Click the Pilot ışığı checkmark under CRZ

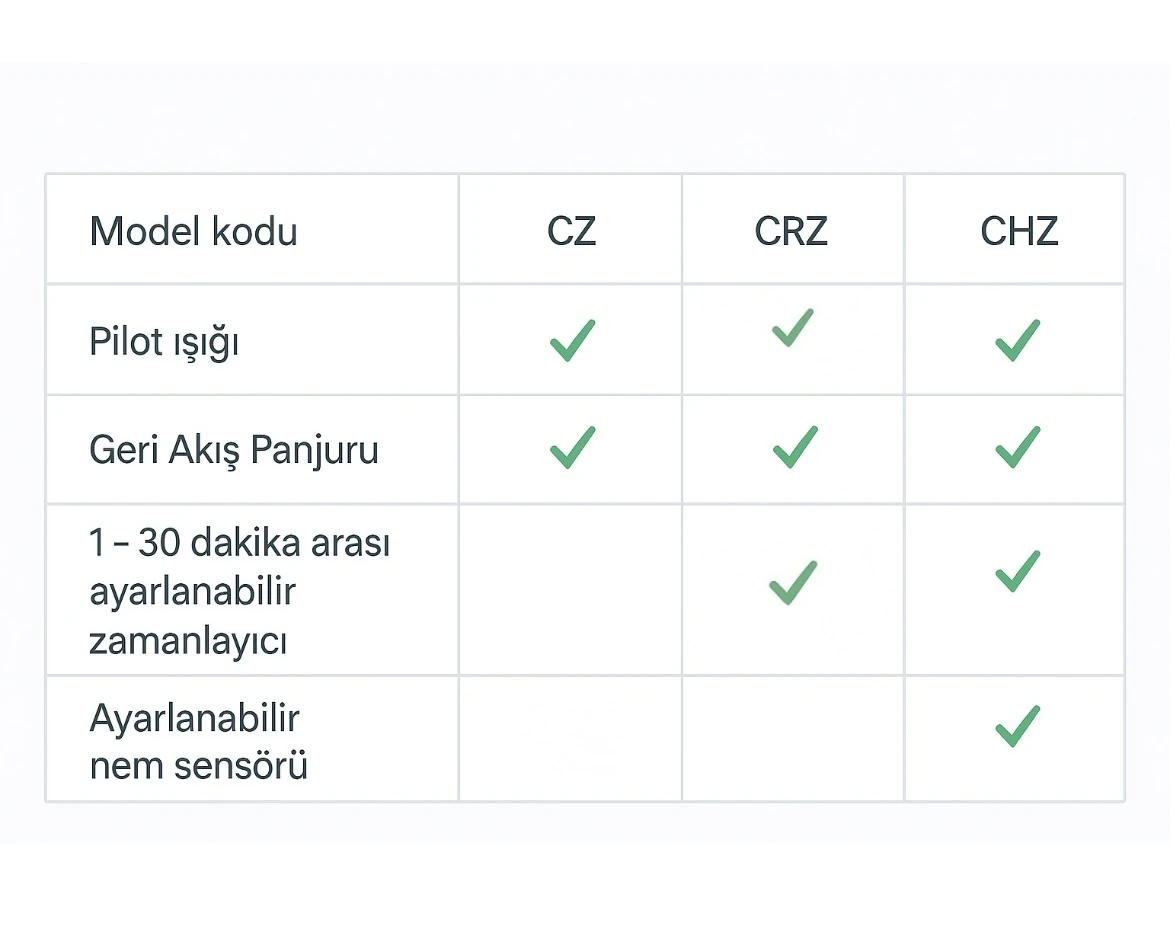point(793,328)
